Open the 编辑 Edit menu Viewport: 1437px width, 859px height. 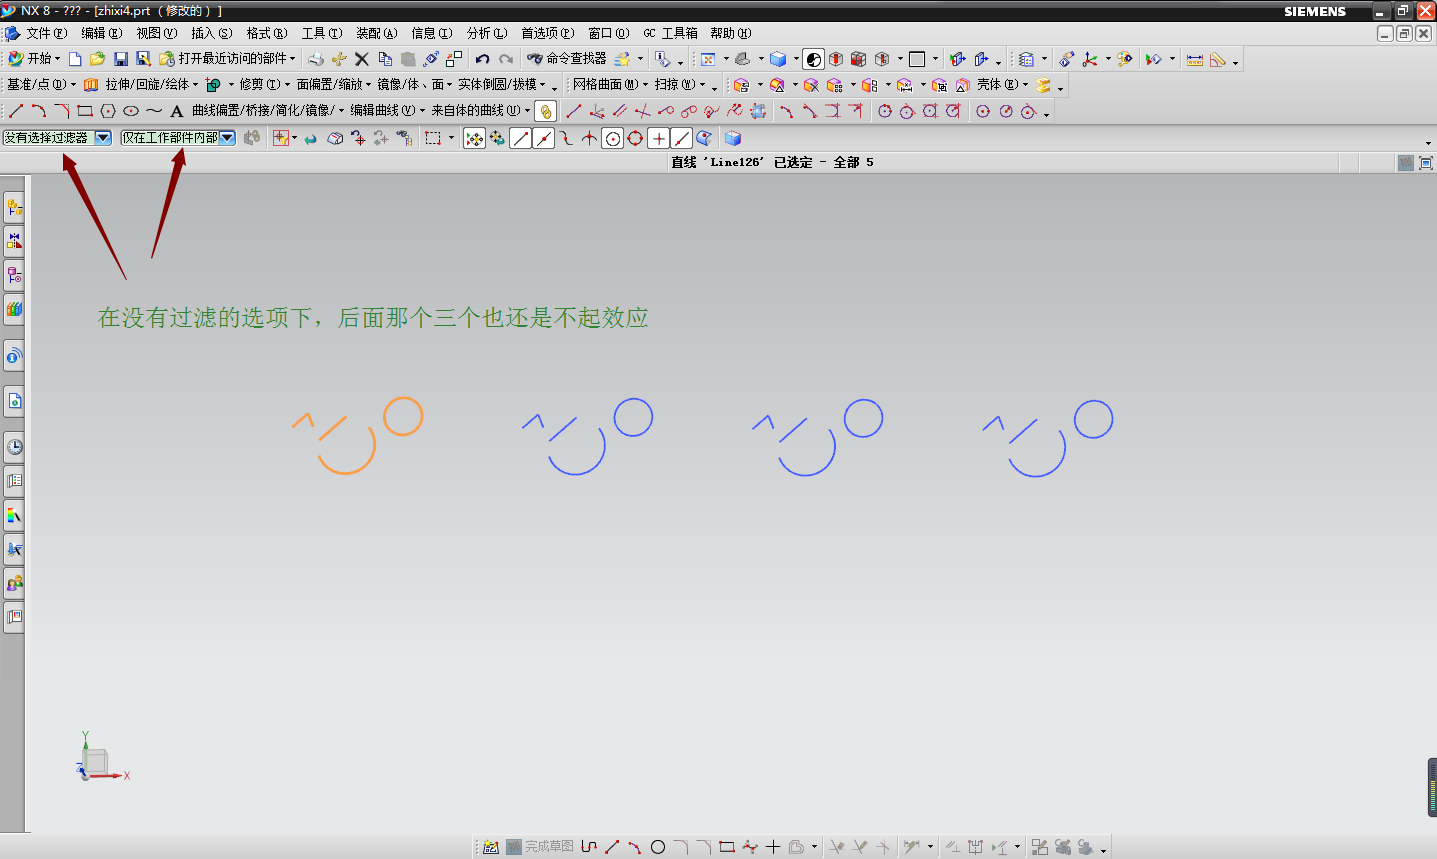(x=101, y=33)
